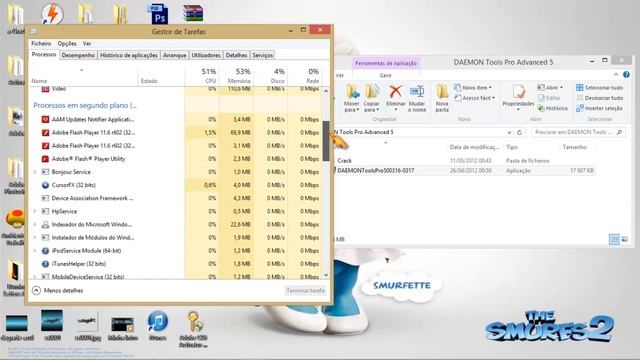Switch to the Utilizadores tab

[x=206, y=55]
